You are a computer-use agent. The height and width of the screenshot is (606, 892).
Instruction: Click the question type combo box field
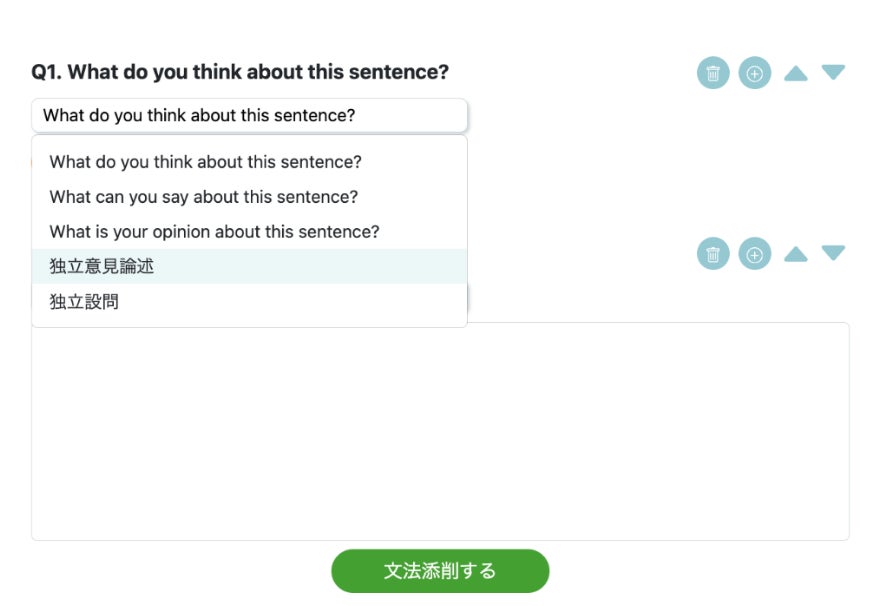pos(249,116)
